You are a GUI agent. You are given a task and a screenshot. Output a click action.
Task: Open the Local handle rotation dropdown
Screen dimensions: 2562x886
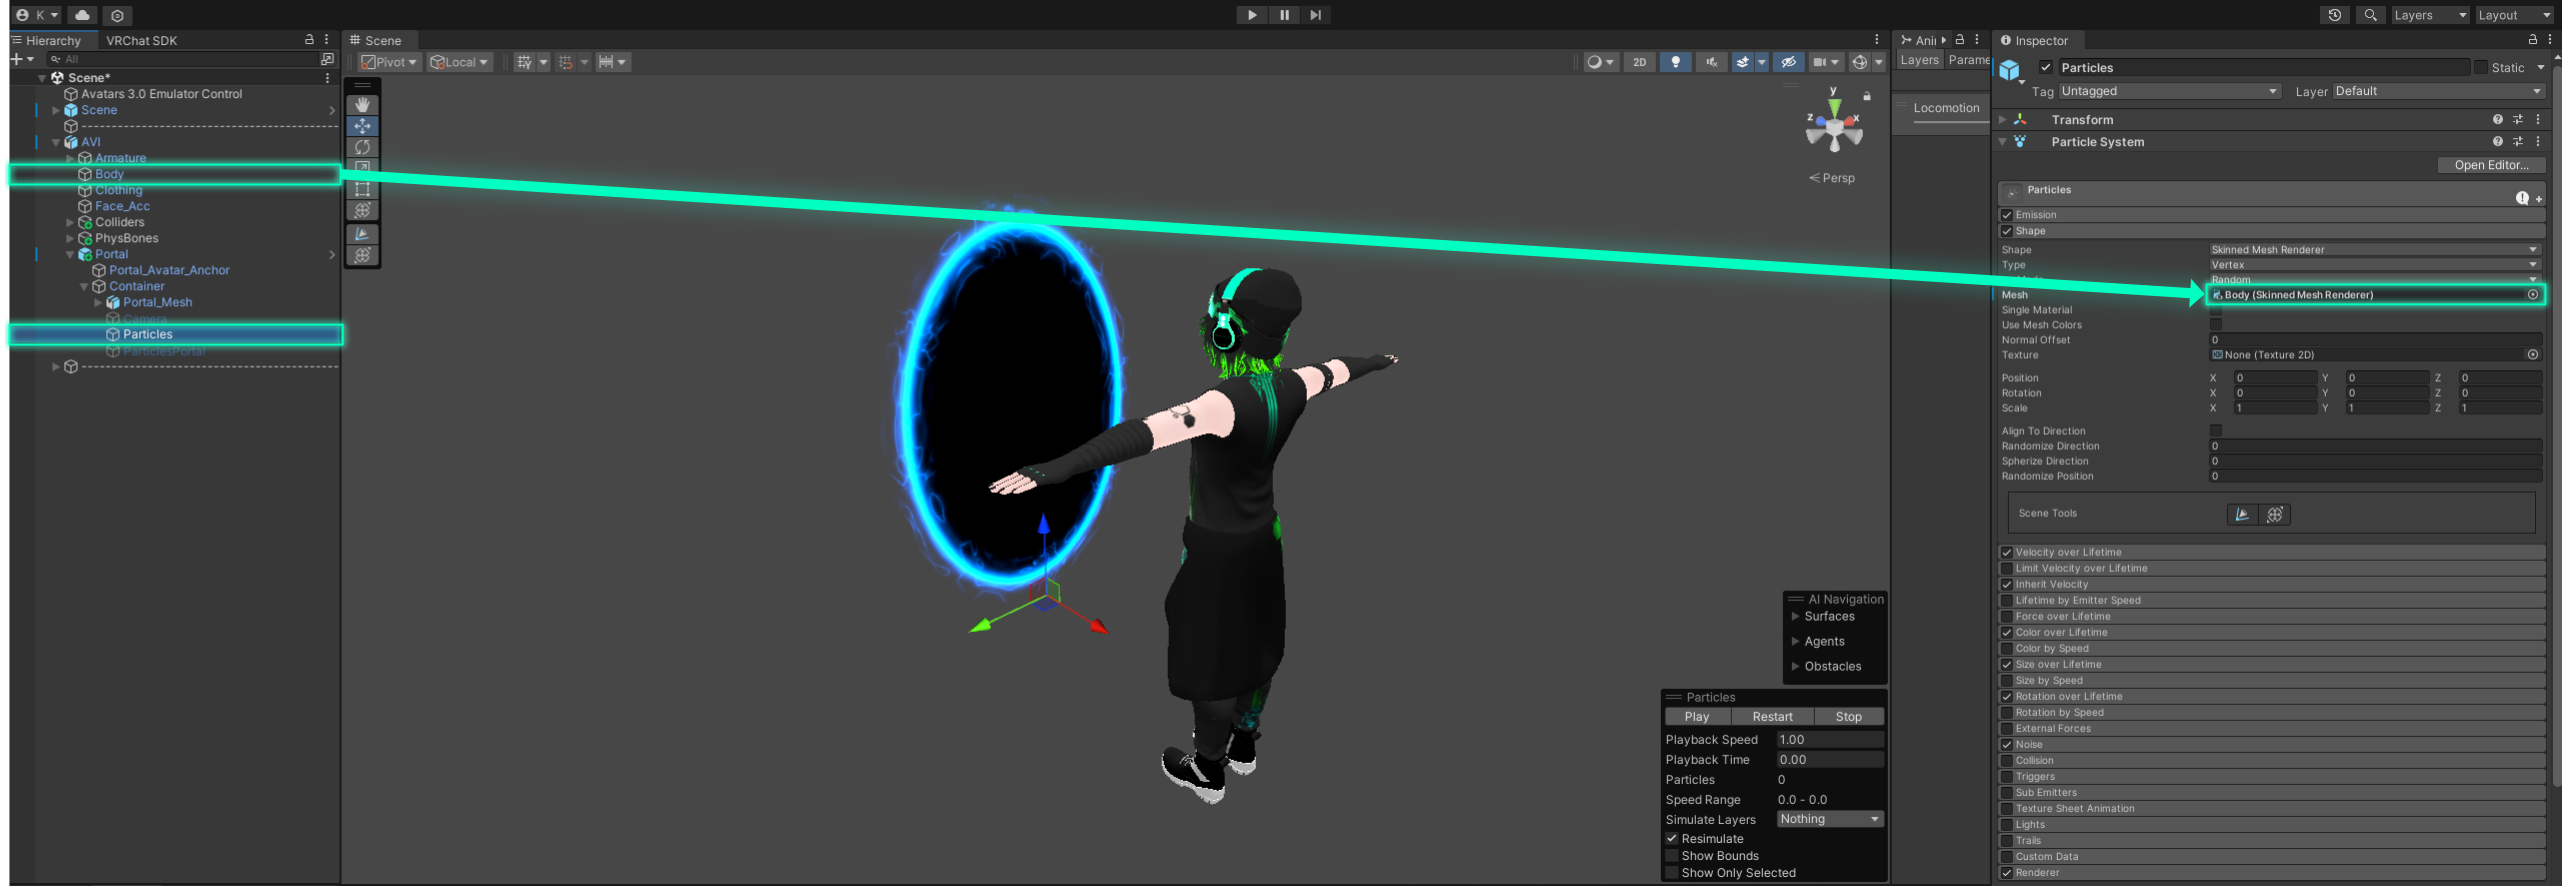459,62
